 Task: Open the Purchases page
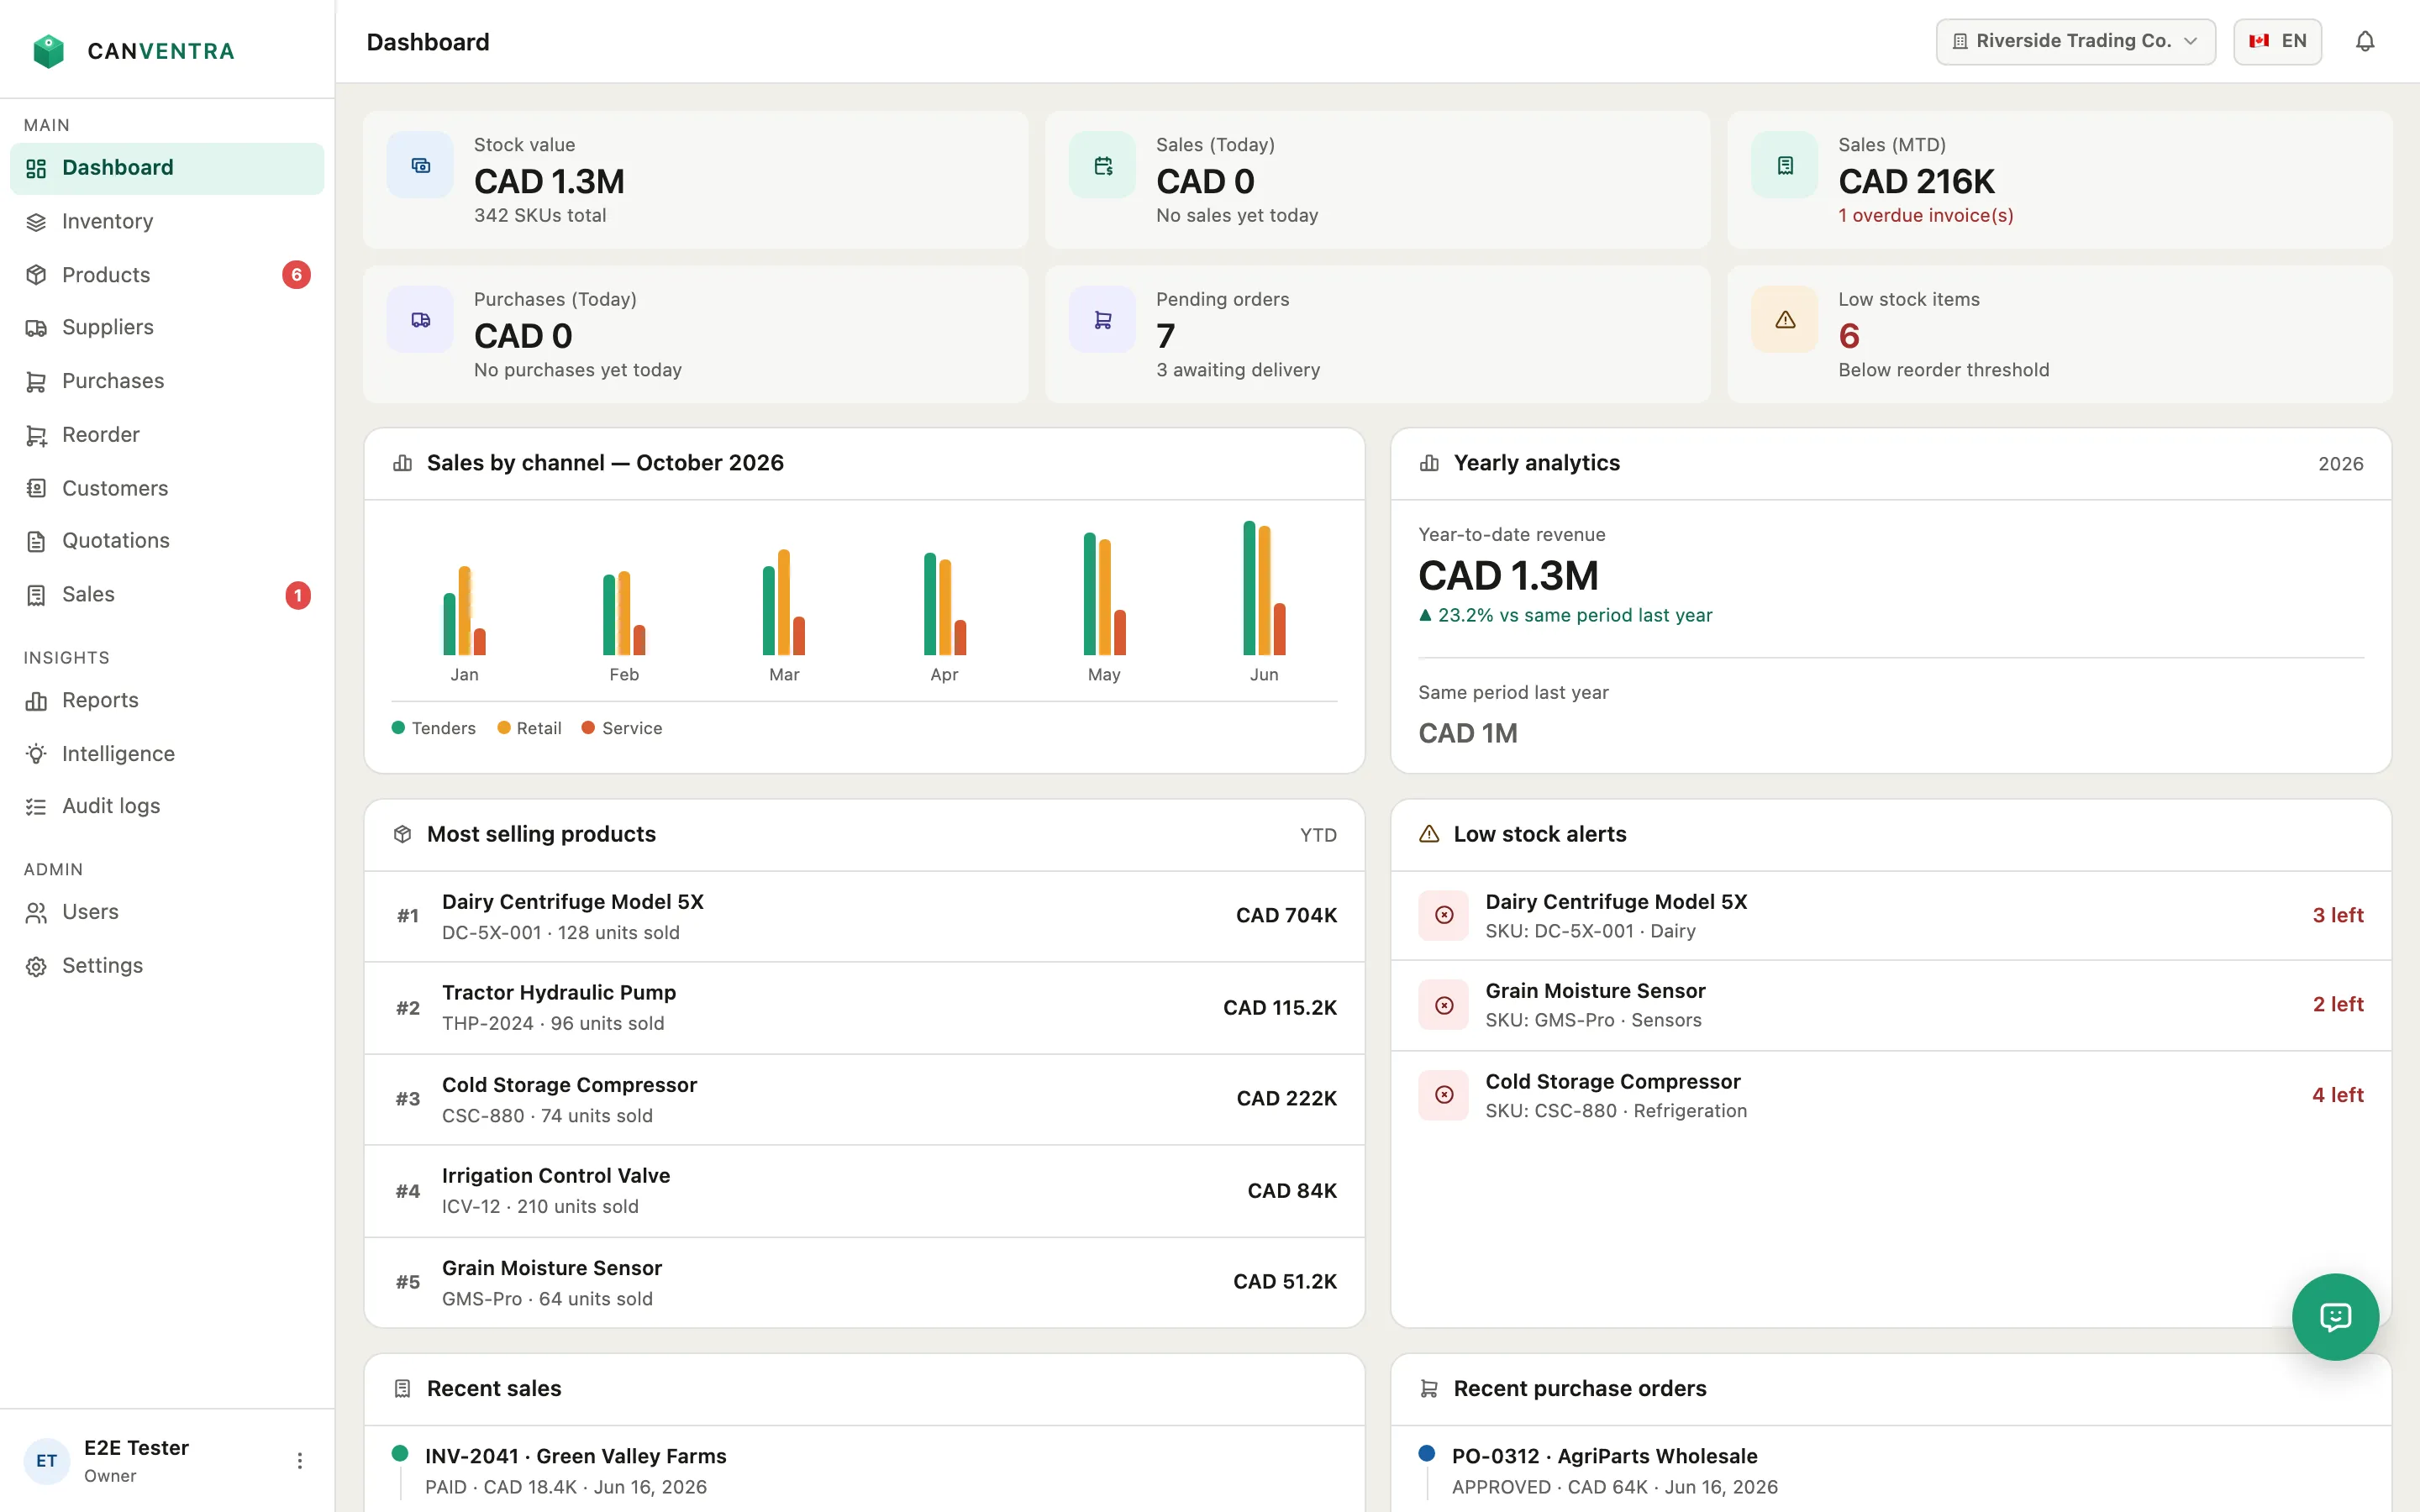click(x=167, y=381)
